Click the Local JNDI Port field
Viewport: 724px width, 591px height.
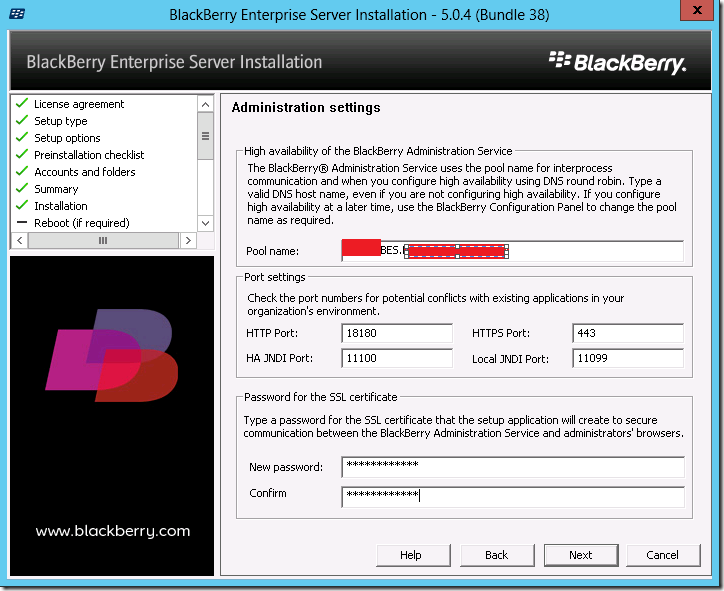point(627,358)
